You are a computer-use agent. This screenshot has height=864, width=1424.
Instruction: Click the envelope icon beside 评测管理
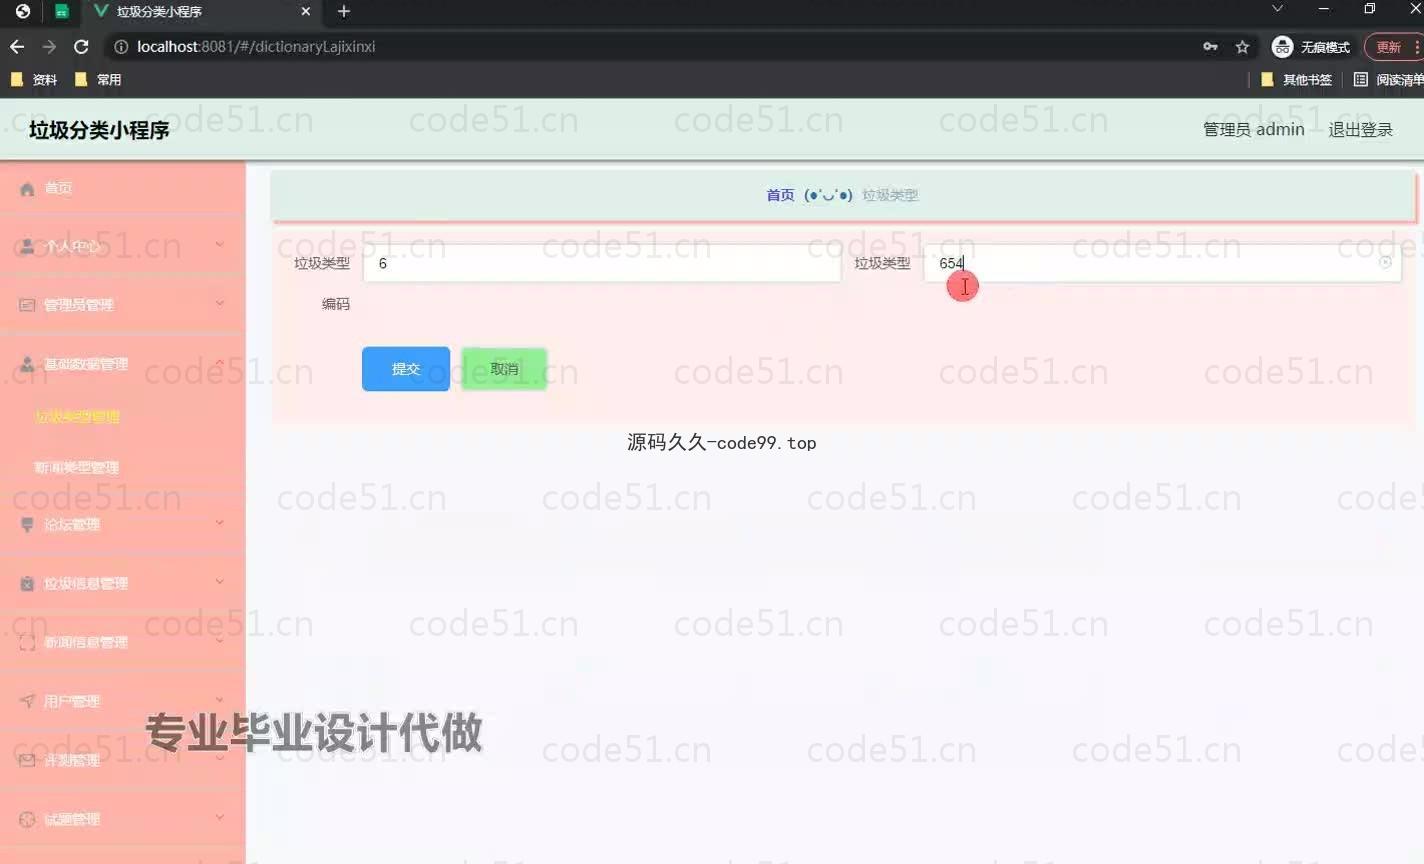[x=27, y=760]
